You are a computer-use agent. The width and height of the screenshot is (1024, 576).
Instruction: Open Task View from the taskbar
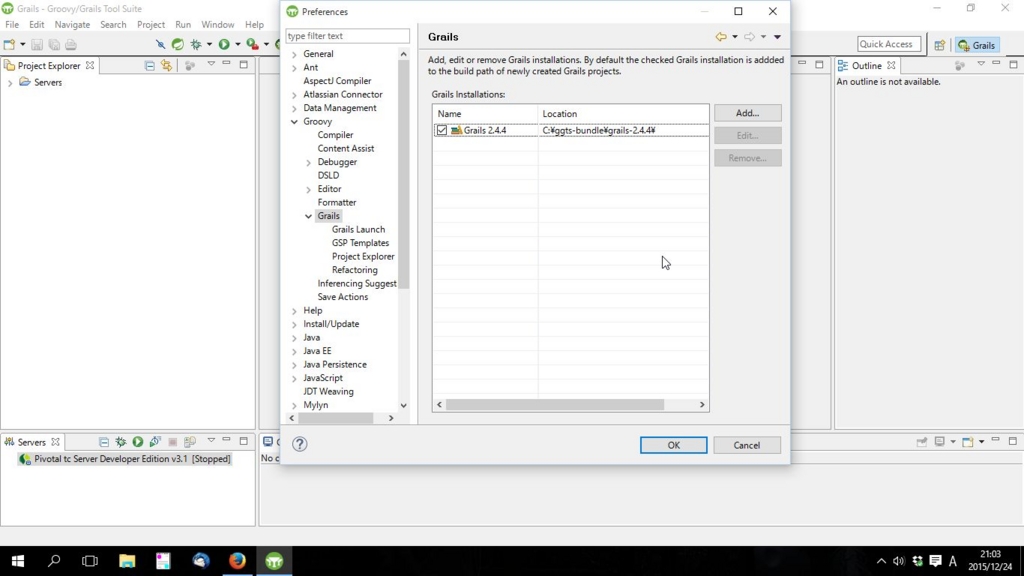pyautogui.click(x=89, y=561)
